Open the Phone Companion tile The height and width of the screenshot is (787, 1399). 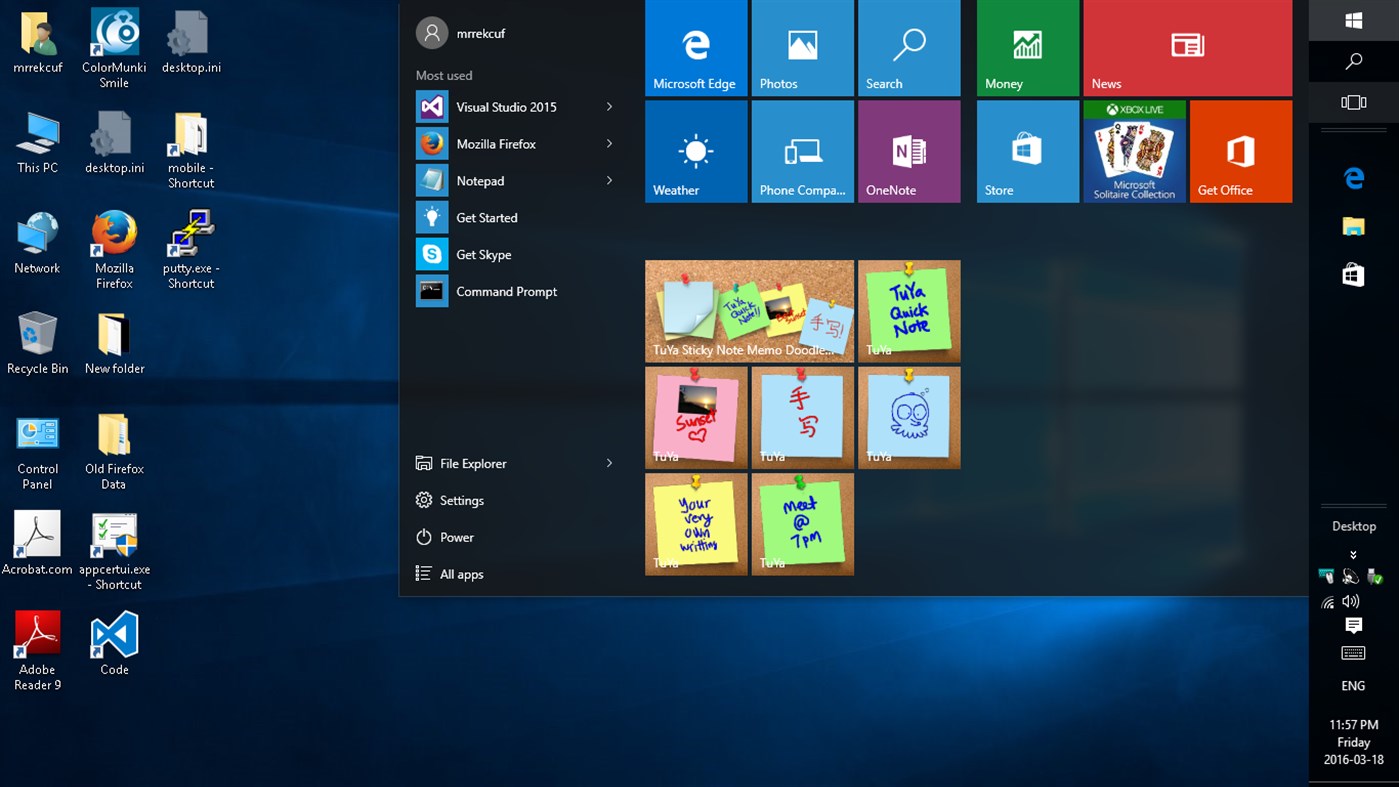pyautogui.click(x=803, y=151)
